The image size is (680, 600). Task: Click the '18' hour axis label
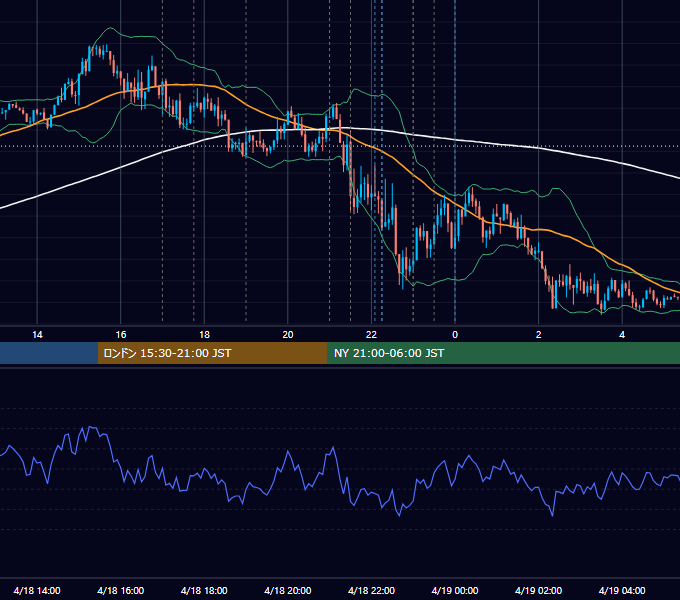204,335
